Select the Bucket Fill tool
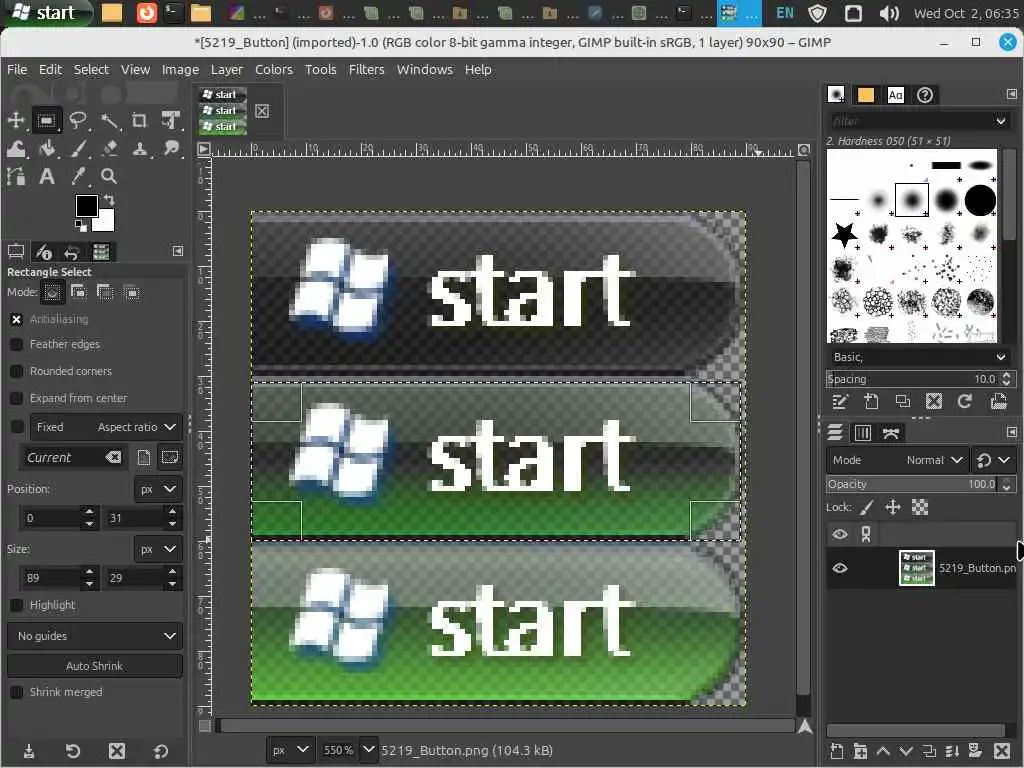Viewport: 1024px width, 768px height. (46, 149)
